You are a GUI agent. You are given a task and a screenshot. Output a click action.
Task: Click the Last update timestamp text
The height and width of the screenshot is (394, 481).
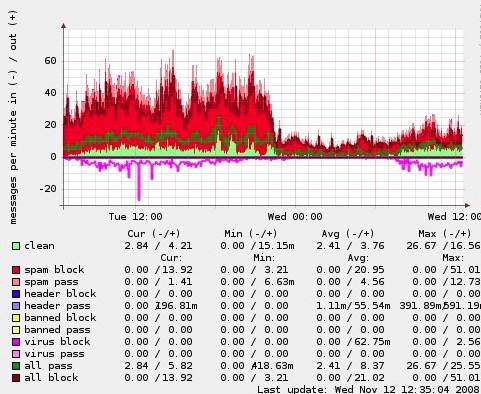click(x=368, y=389)
